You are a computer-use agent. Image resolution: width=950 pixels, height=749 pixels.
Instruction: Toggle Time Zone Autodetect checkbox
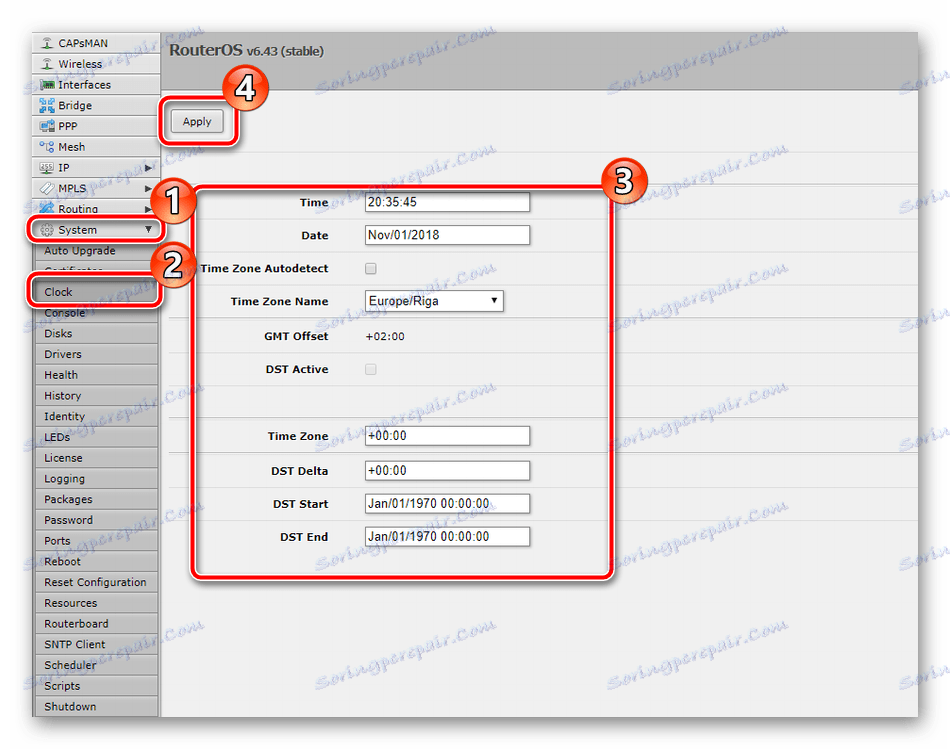coord(371,268)
